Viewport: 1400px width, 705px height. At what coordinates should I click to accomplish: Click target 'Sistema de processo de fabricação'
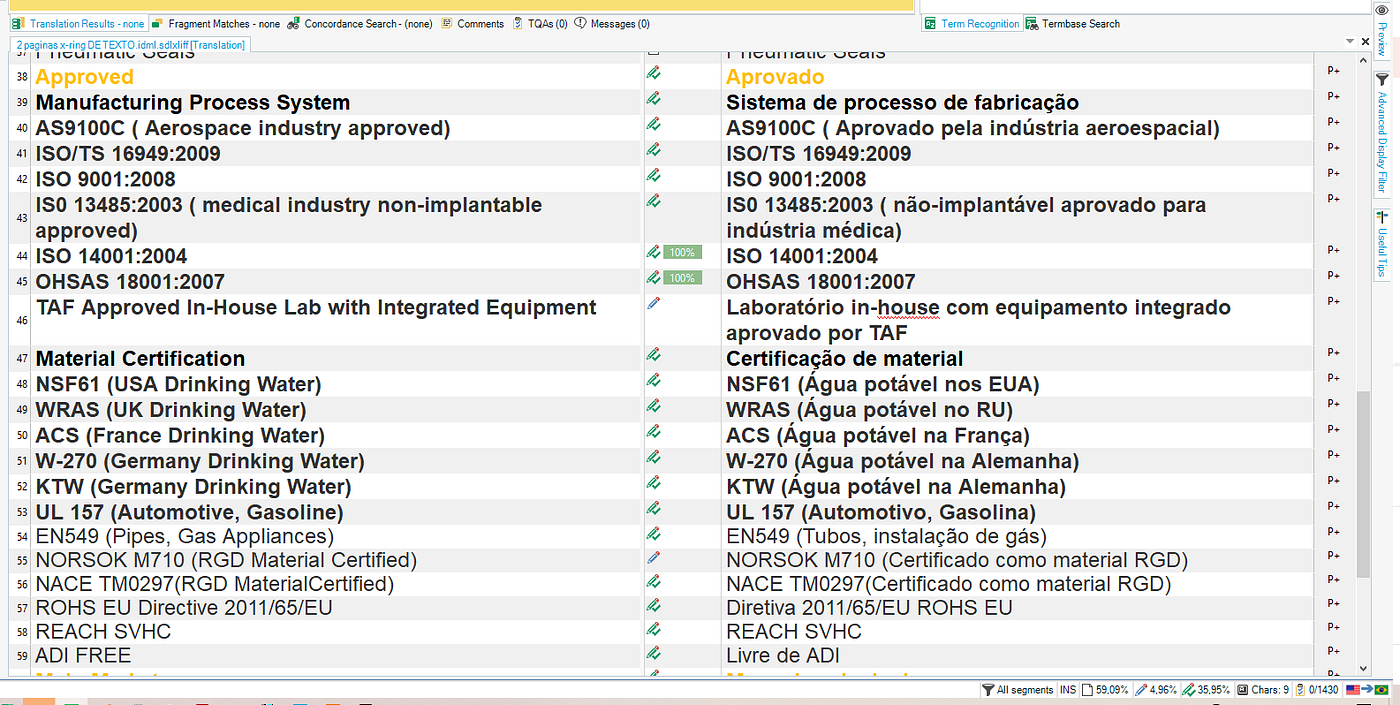(902, 103)
